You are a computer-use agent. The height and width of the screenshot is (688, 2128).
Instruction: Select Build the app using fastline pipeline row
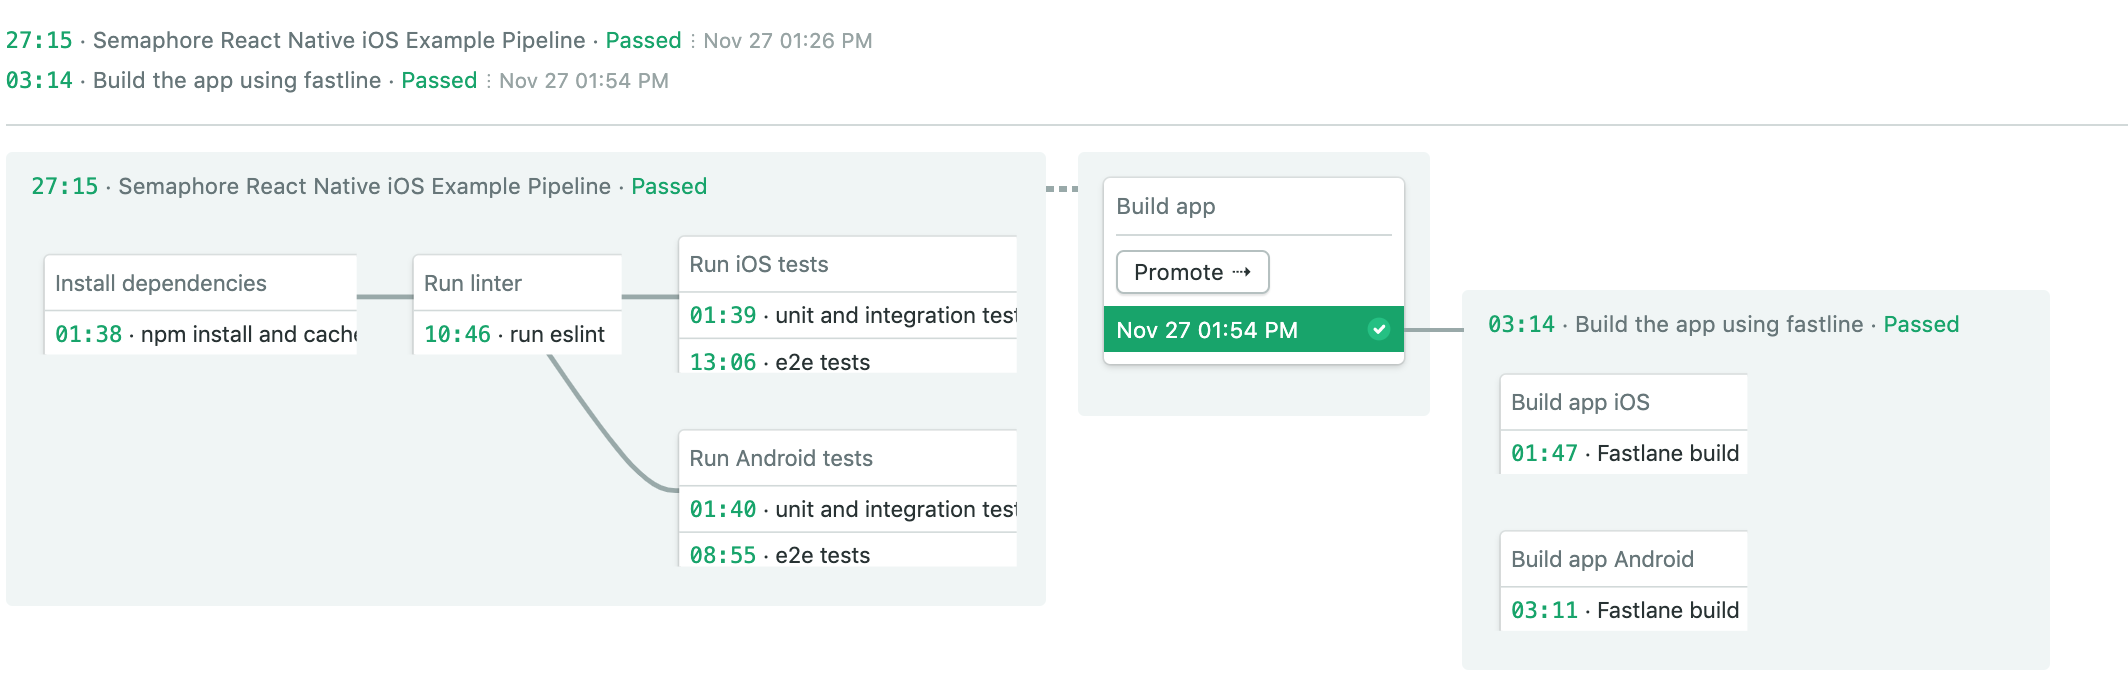(x=236, y=80)
